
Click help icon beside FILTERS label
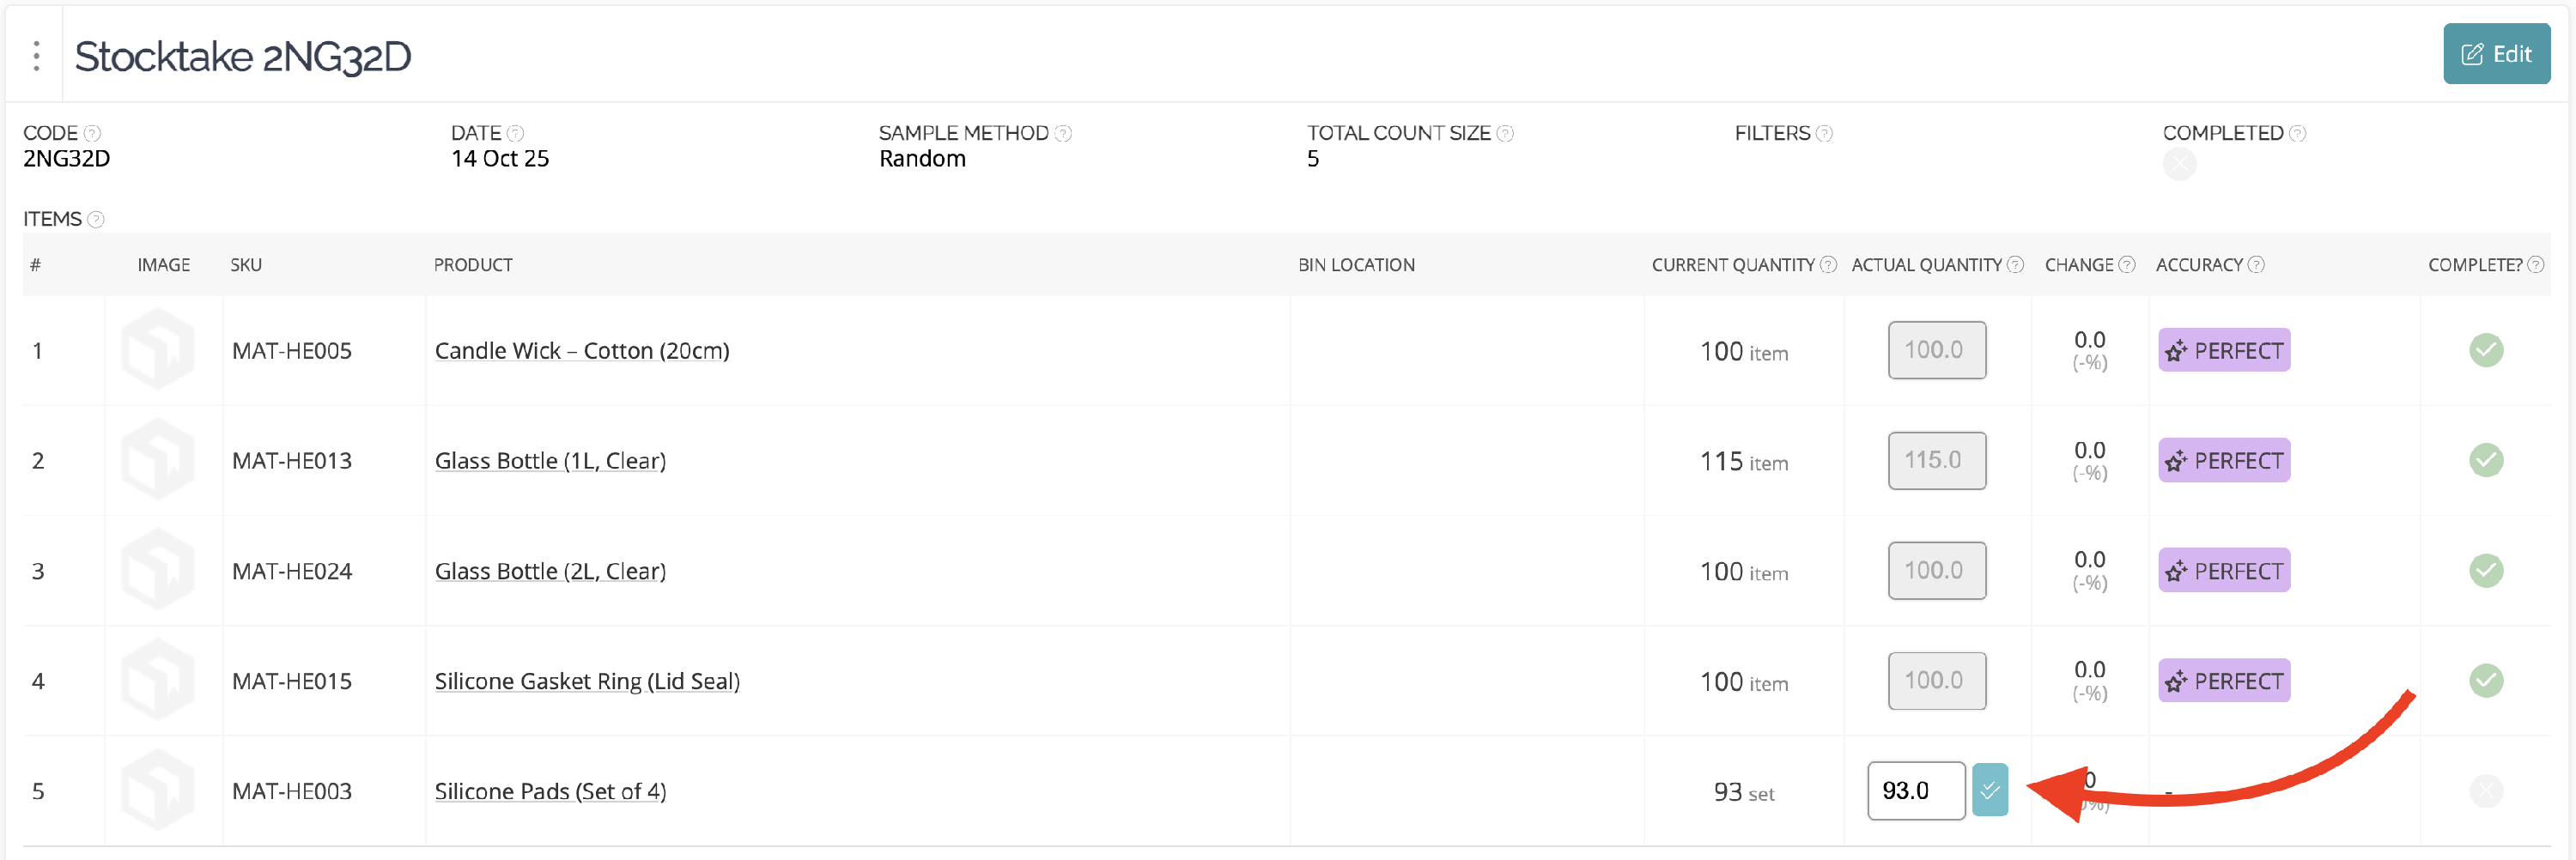(1824, 133)
